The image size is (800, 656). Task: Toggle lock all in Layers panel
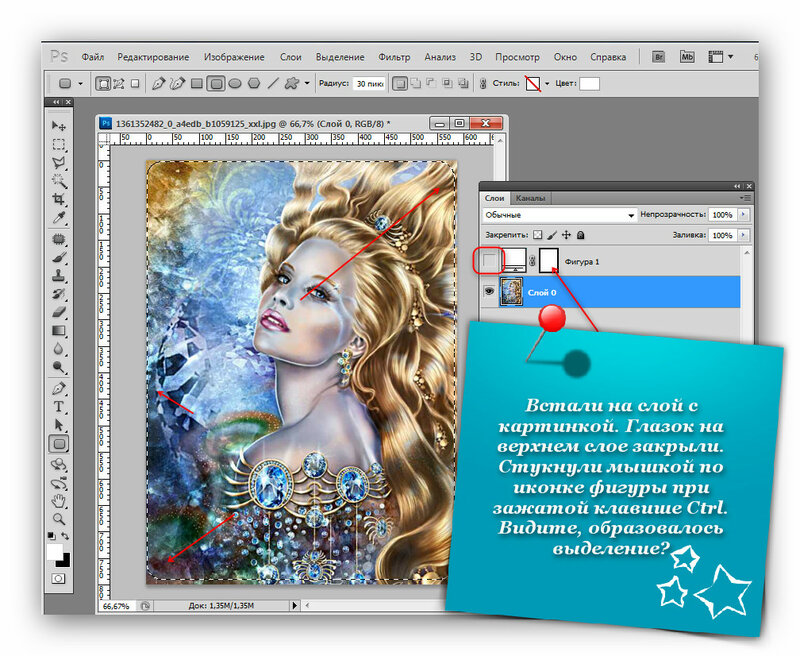coord(581,235)
